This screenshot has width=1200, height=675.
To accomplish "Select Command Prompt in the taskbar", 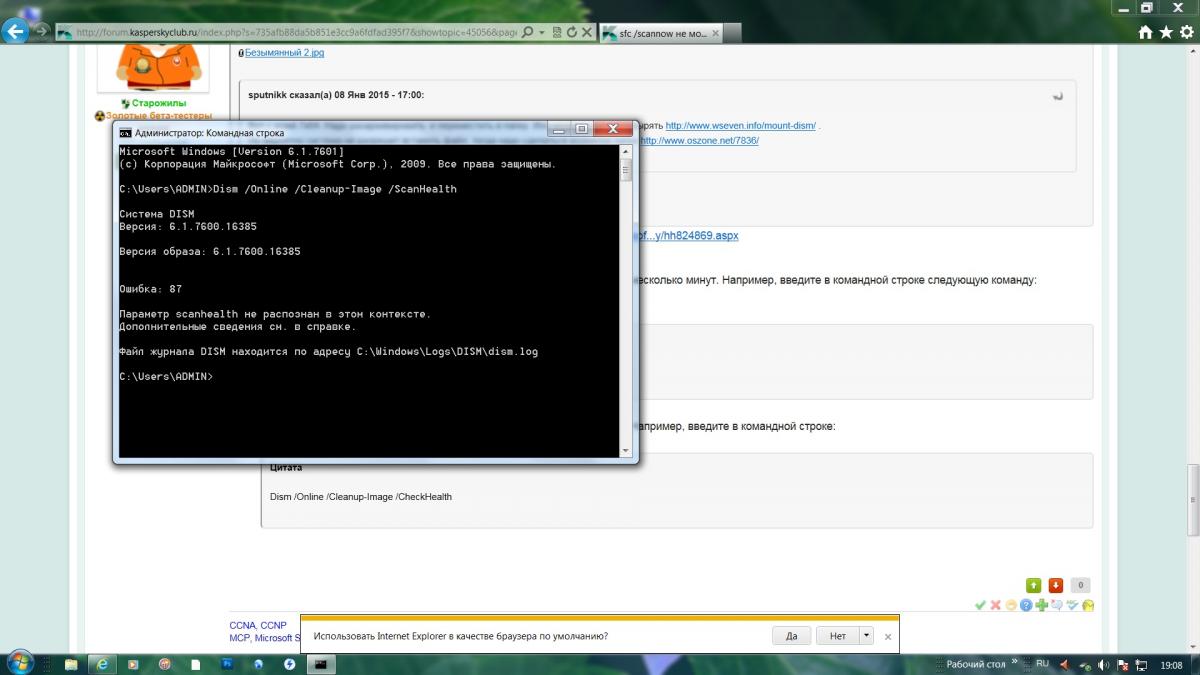I will pos(320,663).
